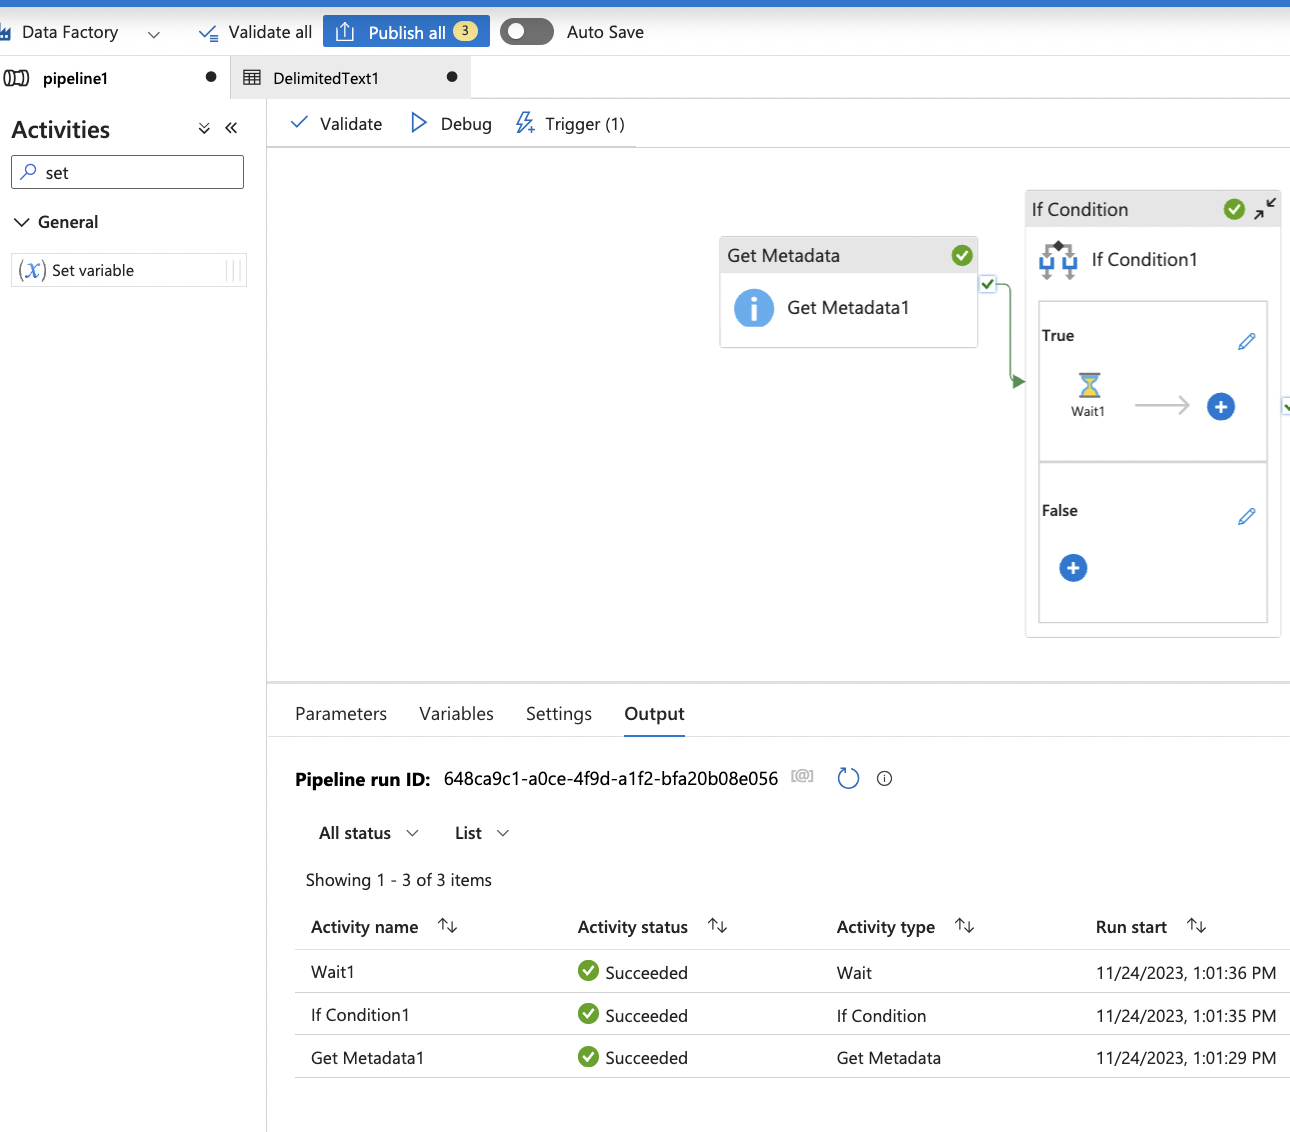Image resolution: width=1290 pixels, height=1132 pixels.
Task: Open the Output tab
Action: point(654,714)
